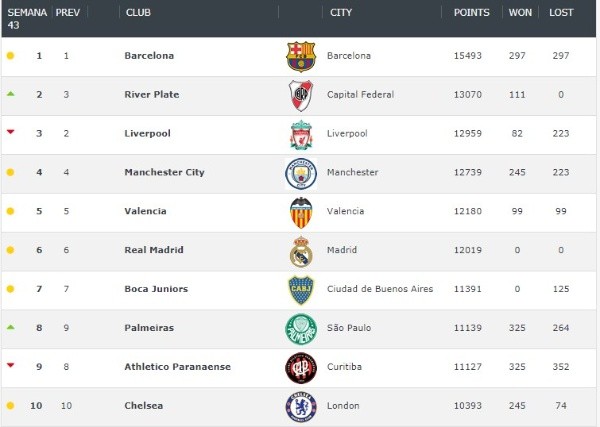Open the Barcelona club name link
The height and width of the screenshot is (427, 600).
(149, 56)
